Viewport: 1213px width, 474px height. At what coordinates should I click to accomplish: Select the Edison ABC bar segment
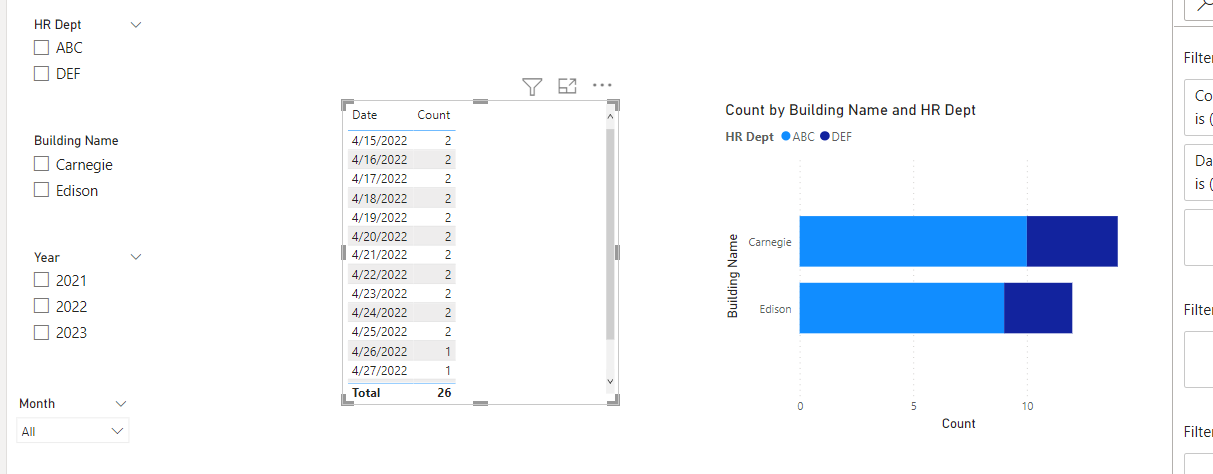[x=902, y=308]
